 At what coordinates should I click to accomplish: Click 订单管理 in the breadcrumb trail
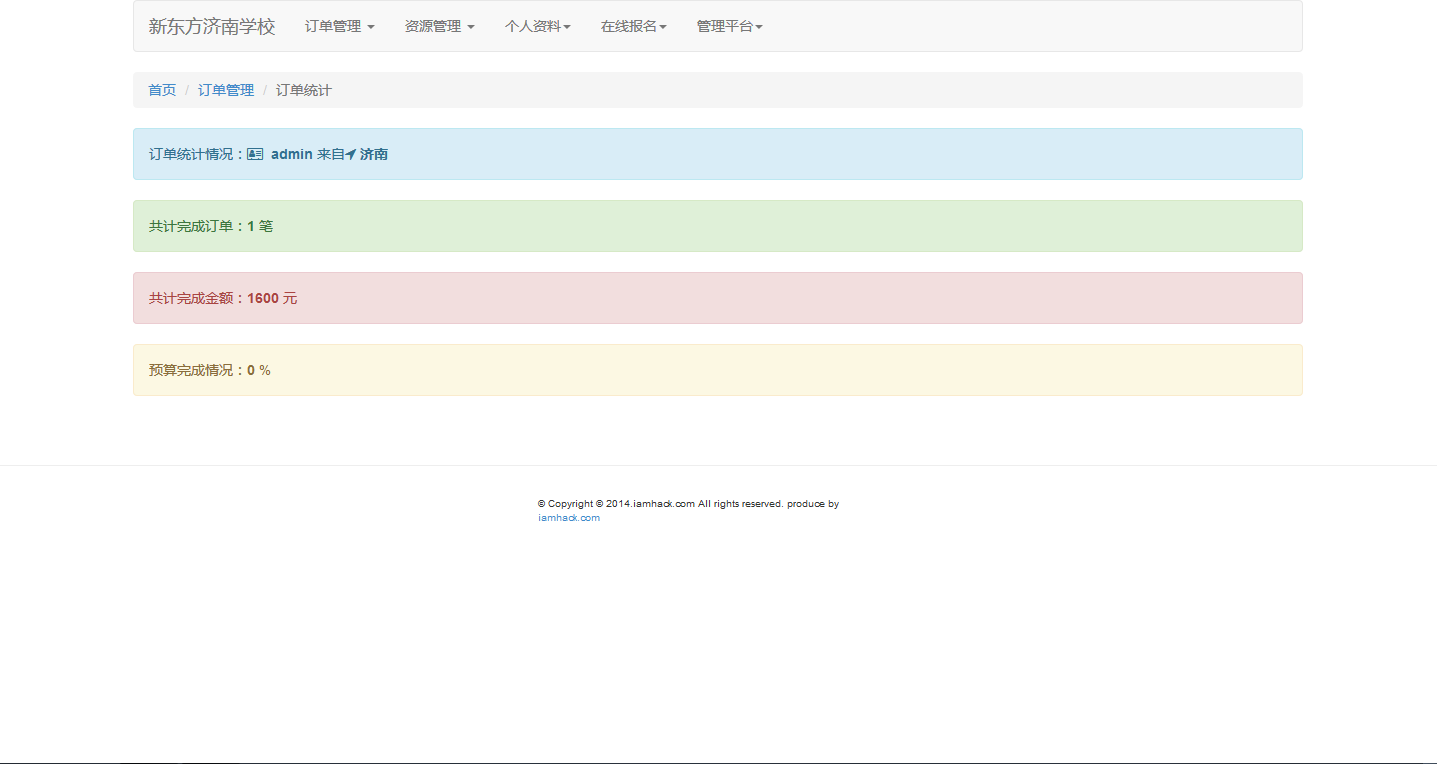[226, 90]
